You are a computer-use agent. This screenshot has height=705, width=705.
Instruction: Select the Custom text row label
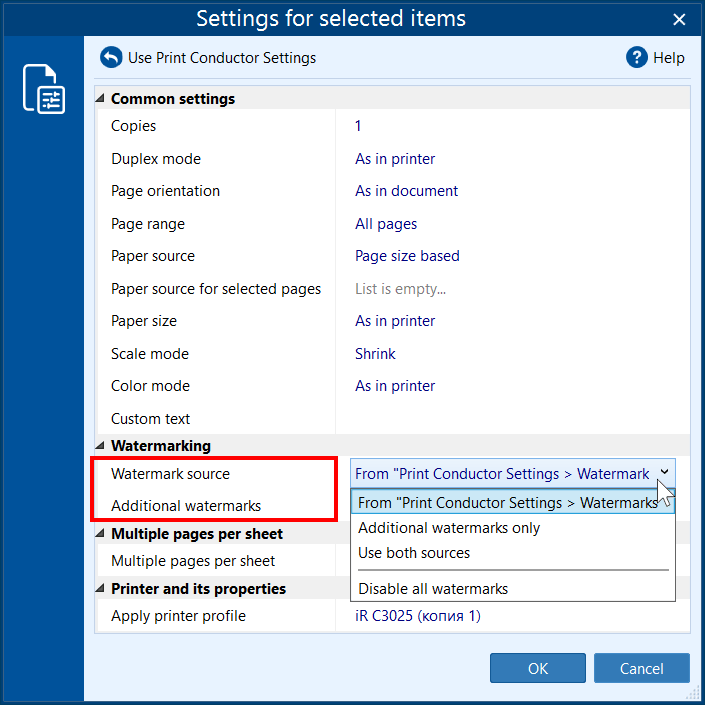(x=151, y=419)
